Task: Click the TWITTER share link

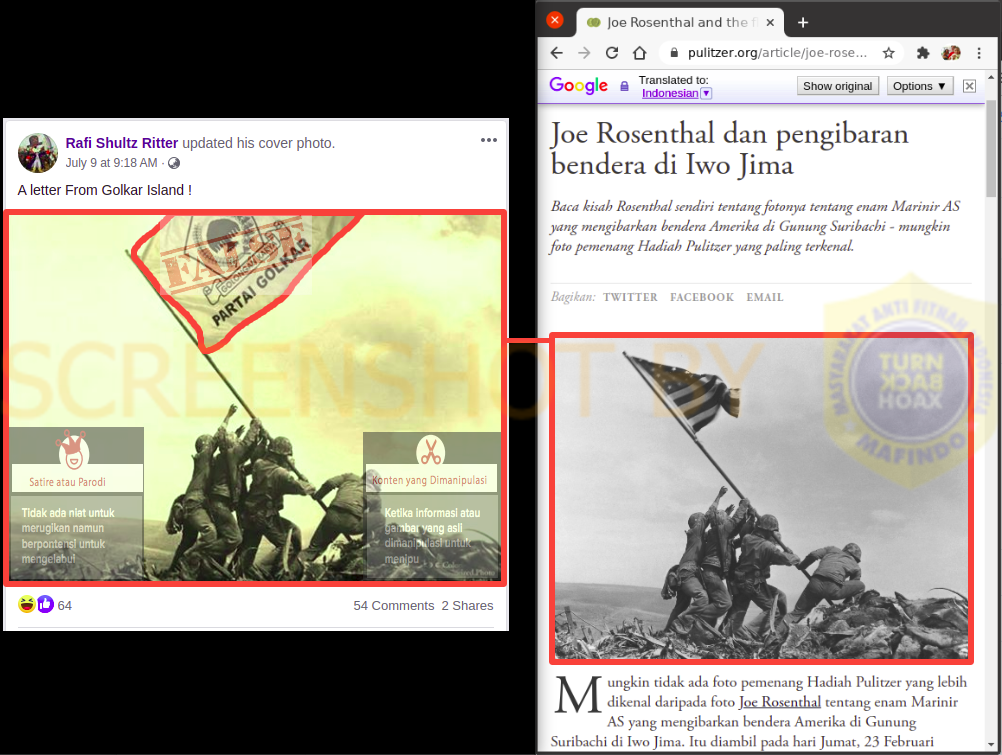Action: [630, 297]
